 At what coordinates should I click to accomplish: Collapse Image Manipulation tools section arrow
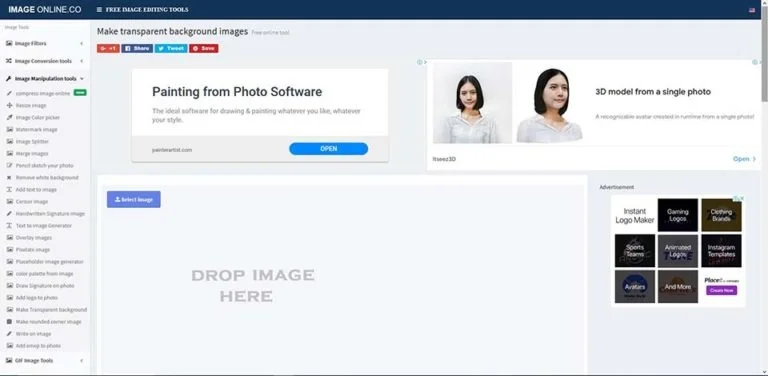(x=81, y=79)
